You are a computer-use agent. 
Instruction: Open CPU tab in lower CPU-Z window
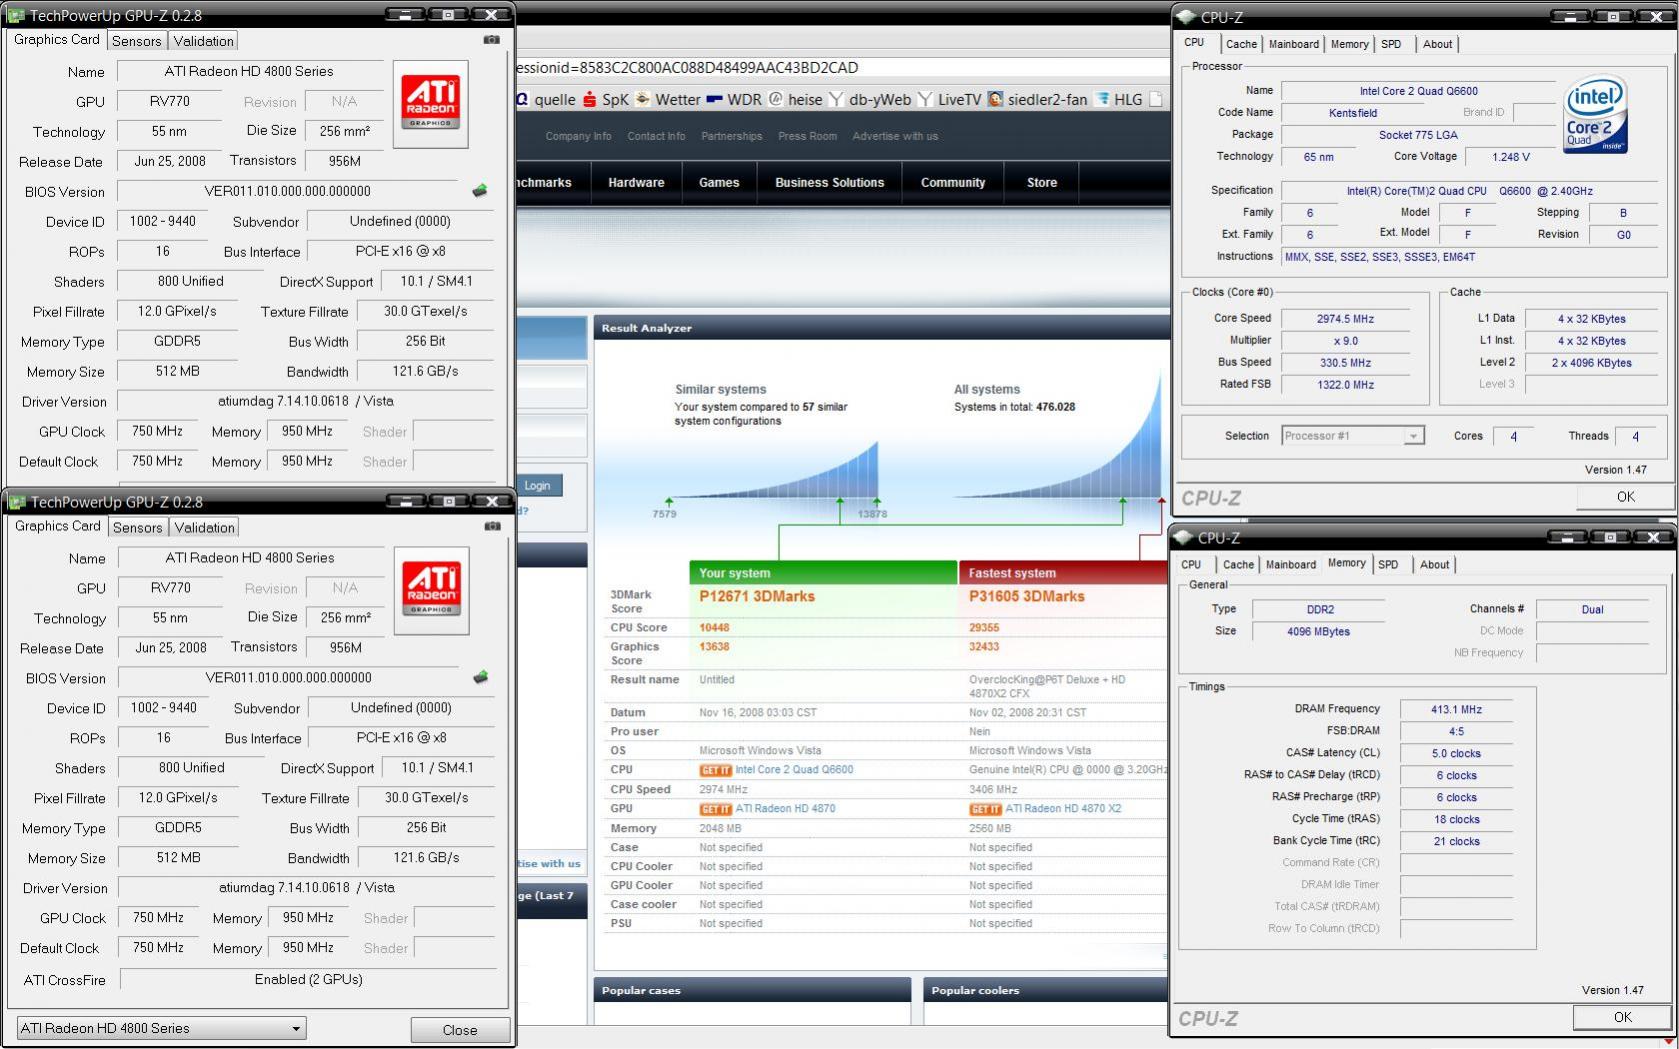[1191, 565]
